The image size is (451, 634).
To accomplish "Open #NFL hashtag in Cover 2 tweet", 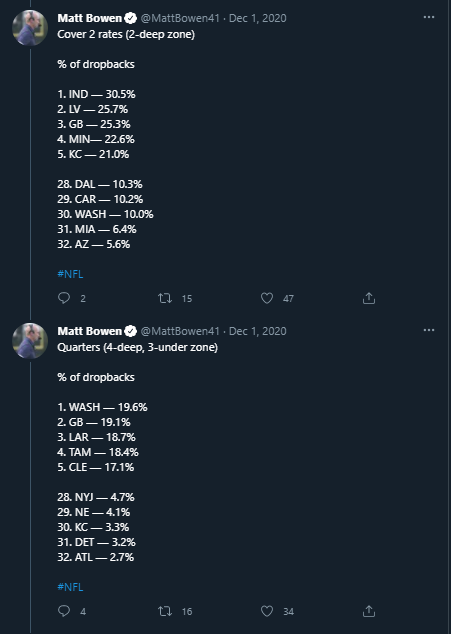I will [x=70, y=274].
